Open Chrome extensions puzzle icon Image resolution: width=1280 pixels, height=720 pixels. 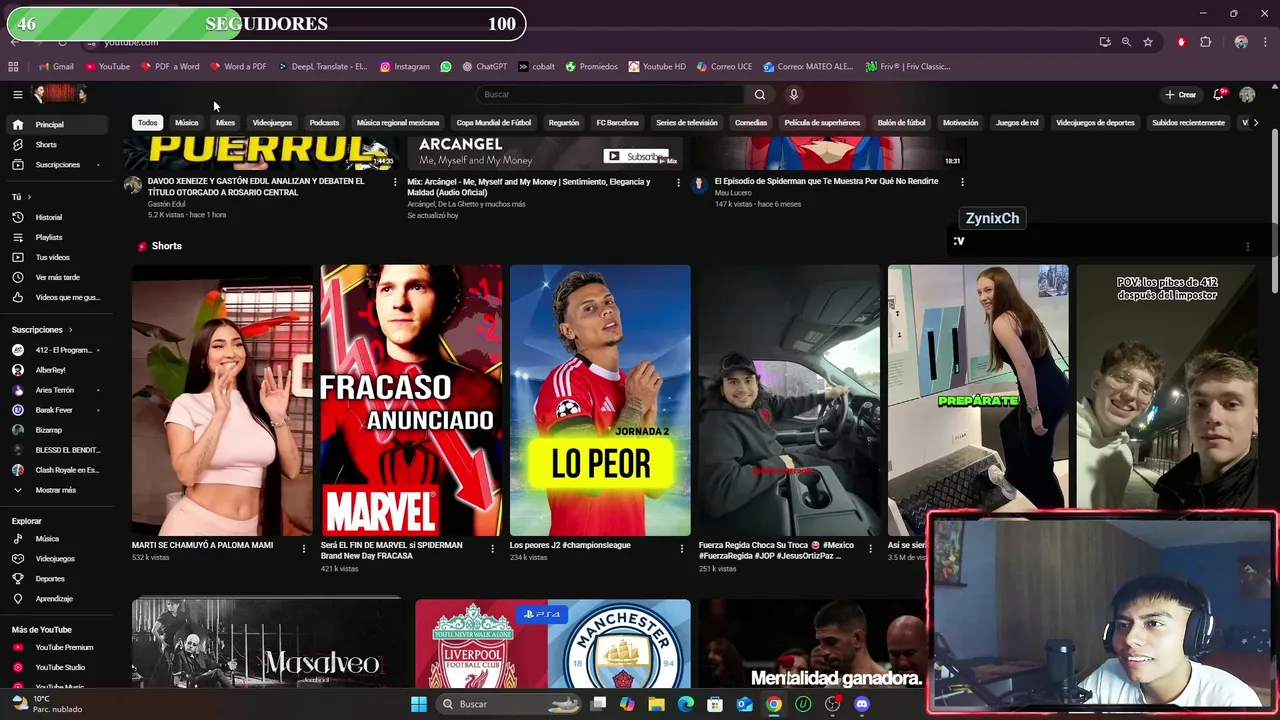(x=1205, y=42)
